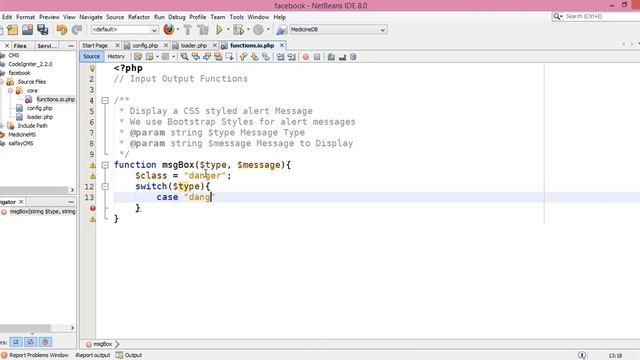Click the Source view button
The image size is (640, 360).
[91, 56]
